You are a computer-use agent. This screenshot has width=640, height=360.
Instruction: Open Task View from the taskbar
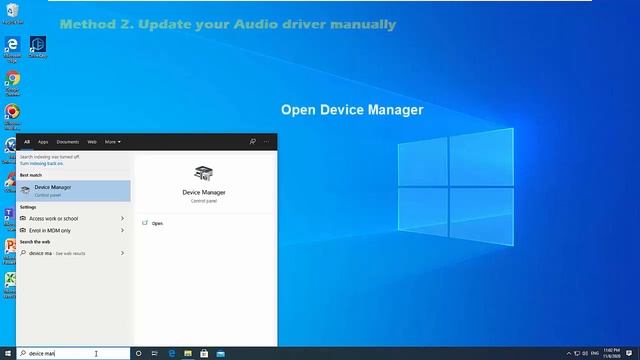coord(155,353)
